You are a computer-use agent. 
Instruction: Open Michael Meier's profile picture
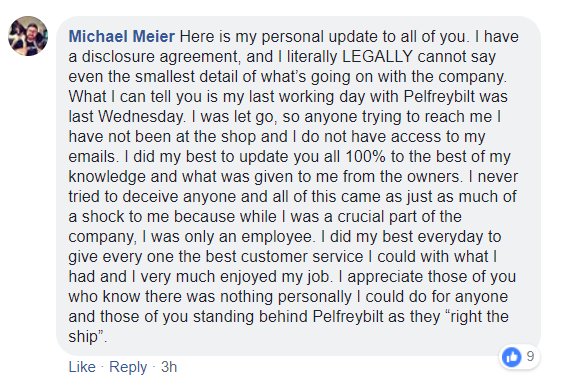28,36
